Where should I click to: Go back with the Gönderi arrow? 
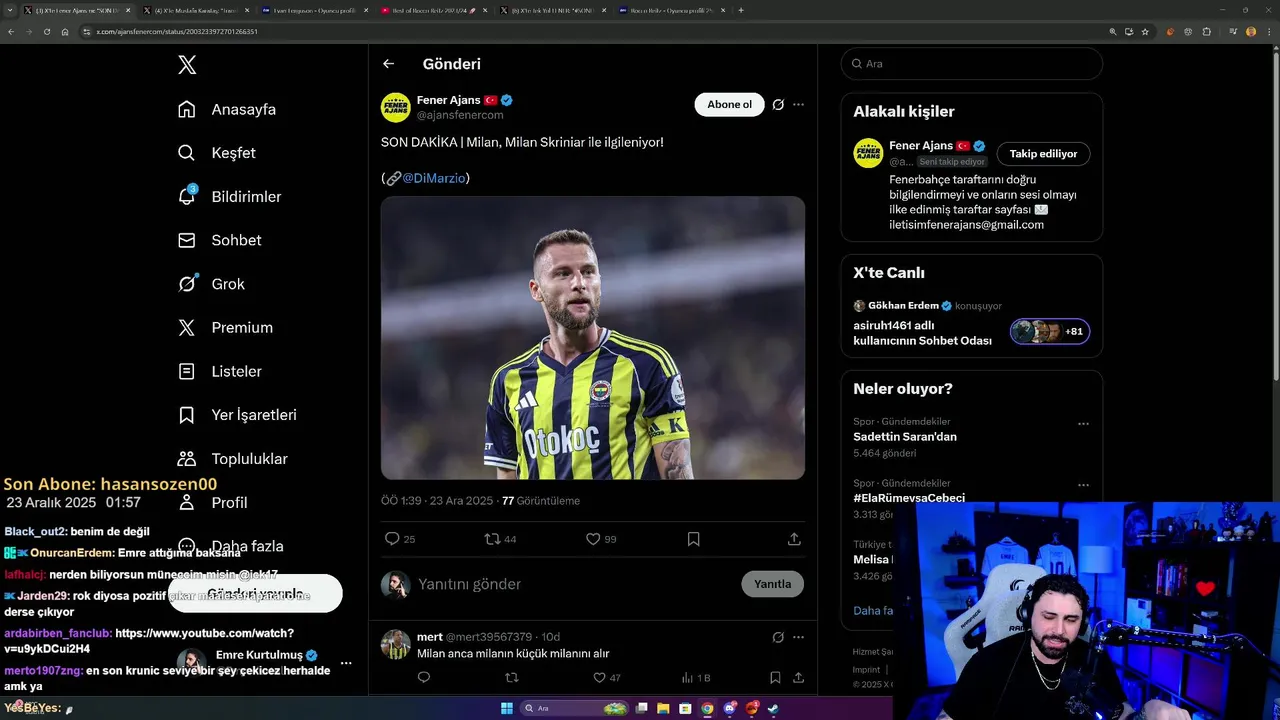pos(389,64)
